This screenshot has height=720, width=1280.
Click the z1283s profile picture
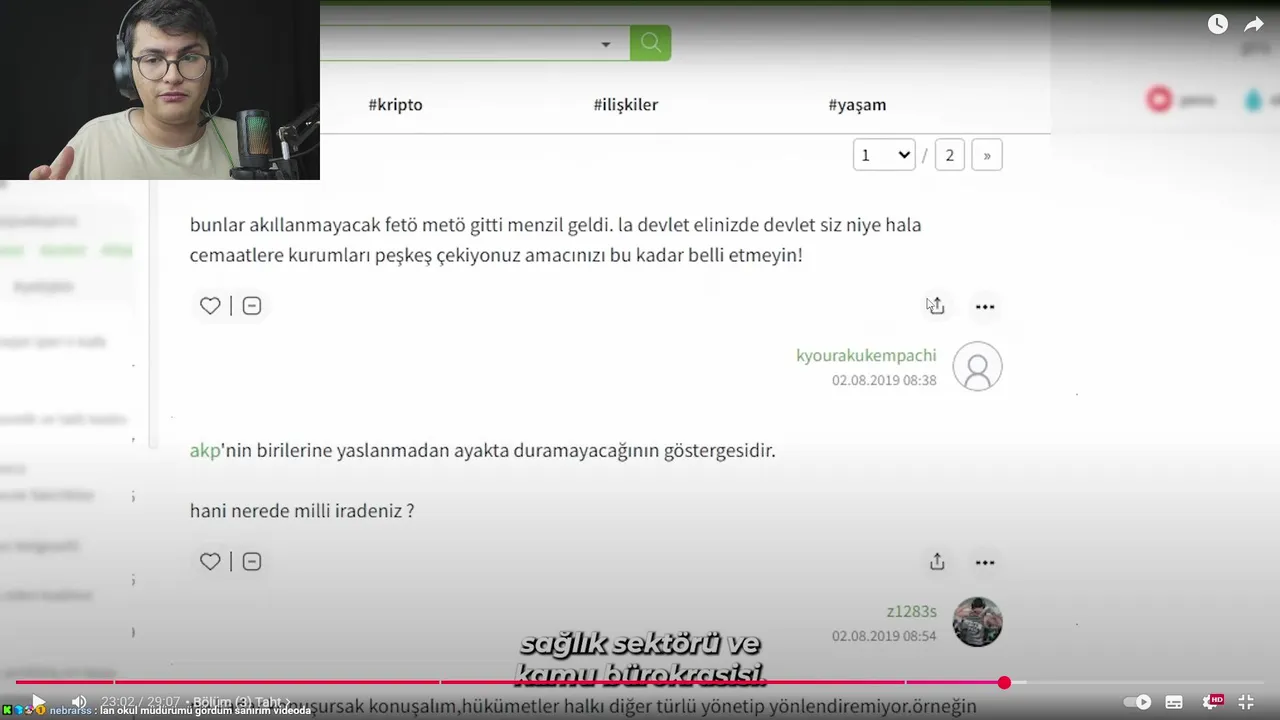click(x=977, y=622)
